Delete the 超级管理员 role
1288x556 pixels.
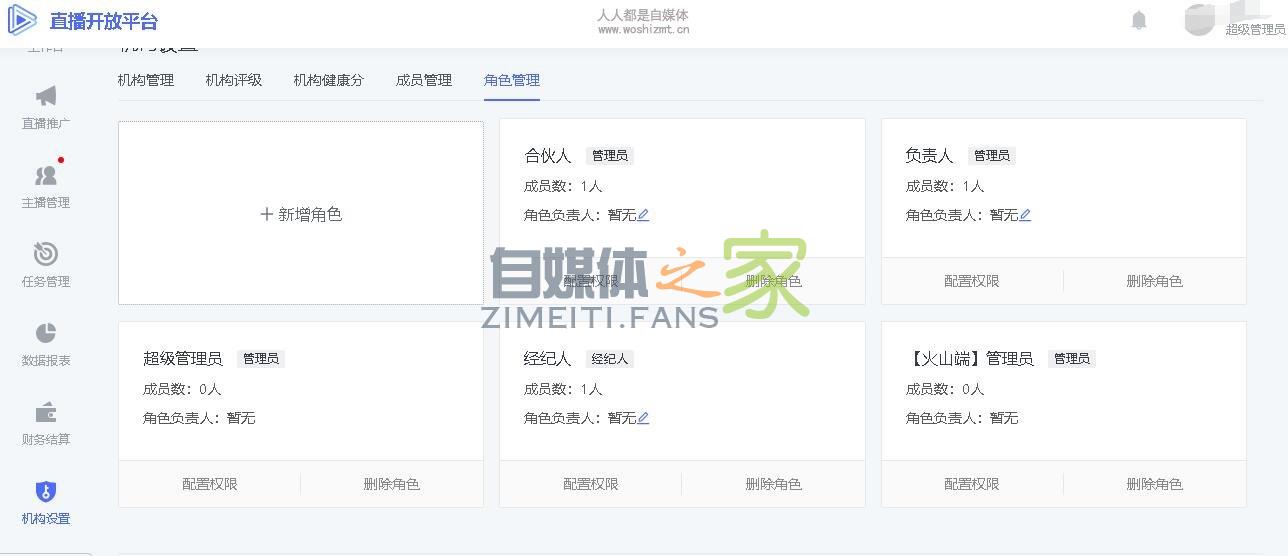[x=392, y=484]
